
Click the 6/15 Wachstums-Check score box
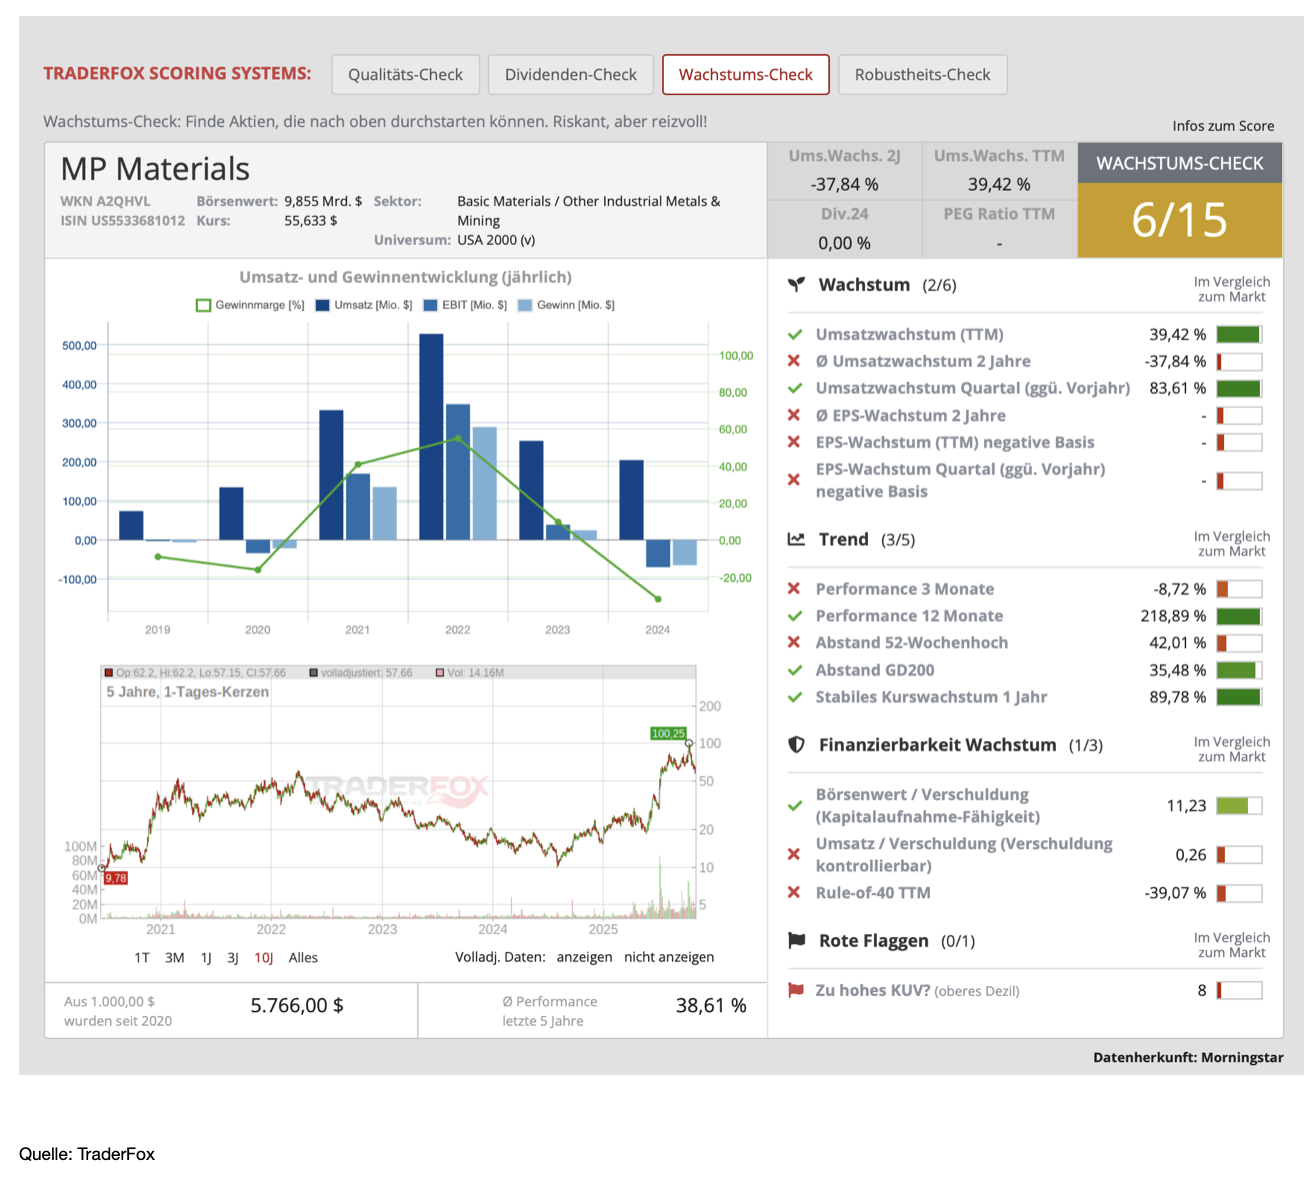(1179, 220)
